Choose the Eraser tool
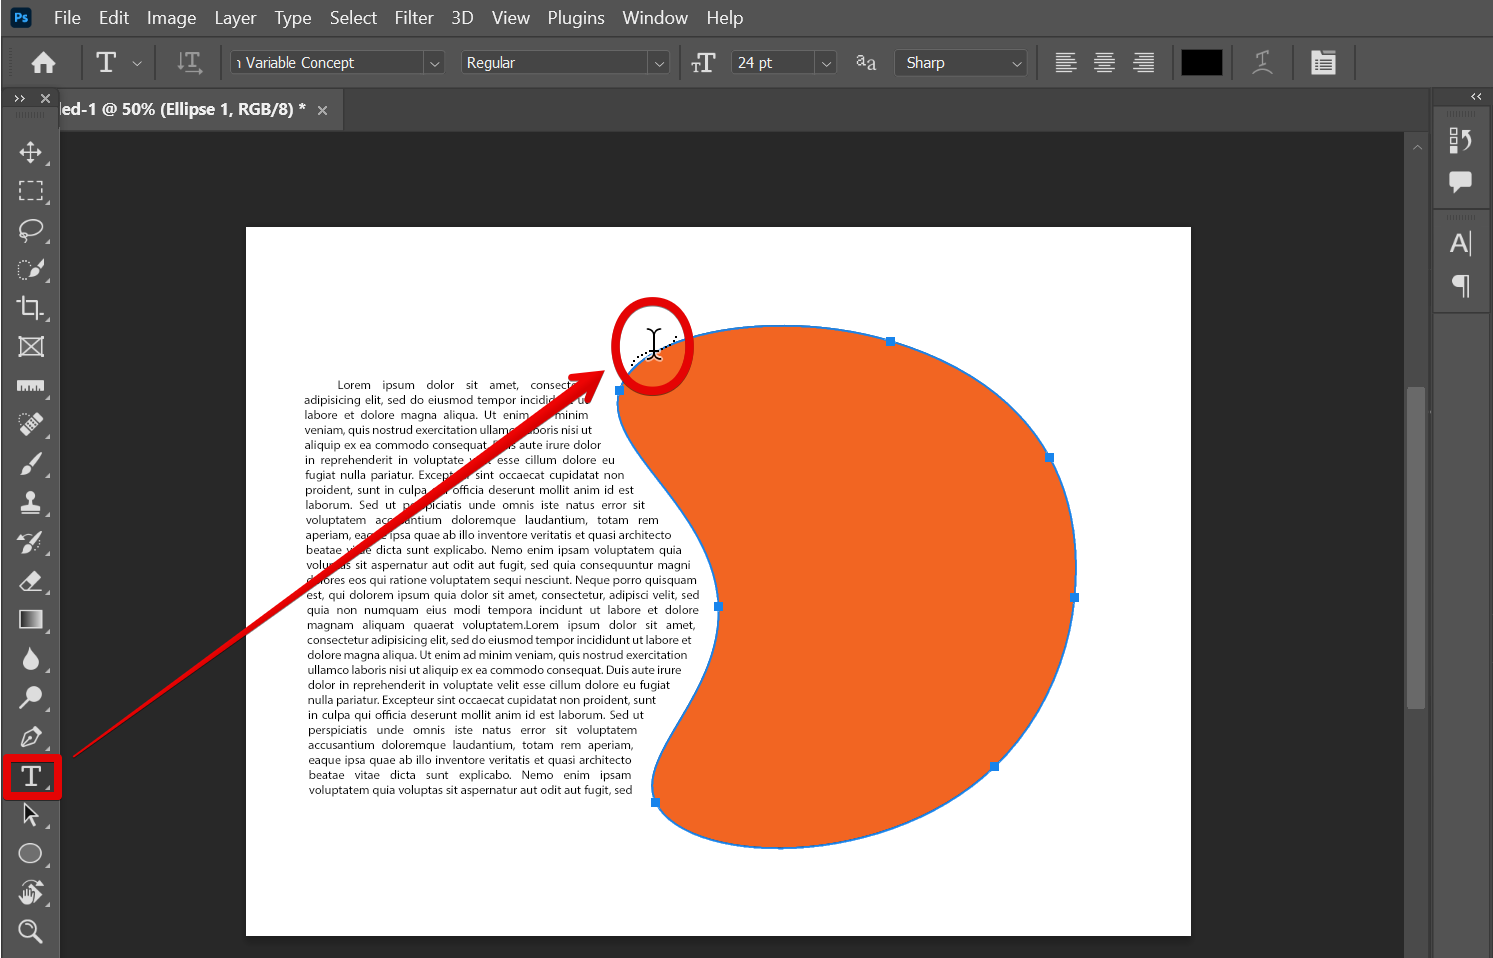This screenshot has width=1493, height=958. point(30,581)
